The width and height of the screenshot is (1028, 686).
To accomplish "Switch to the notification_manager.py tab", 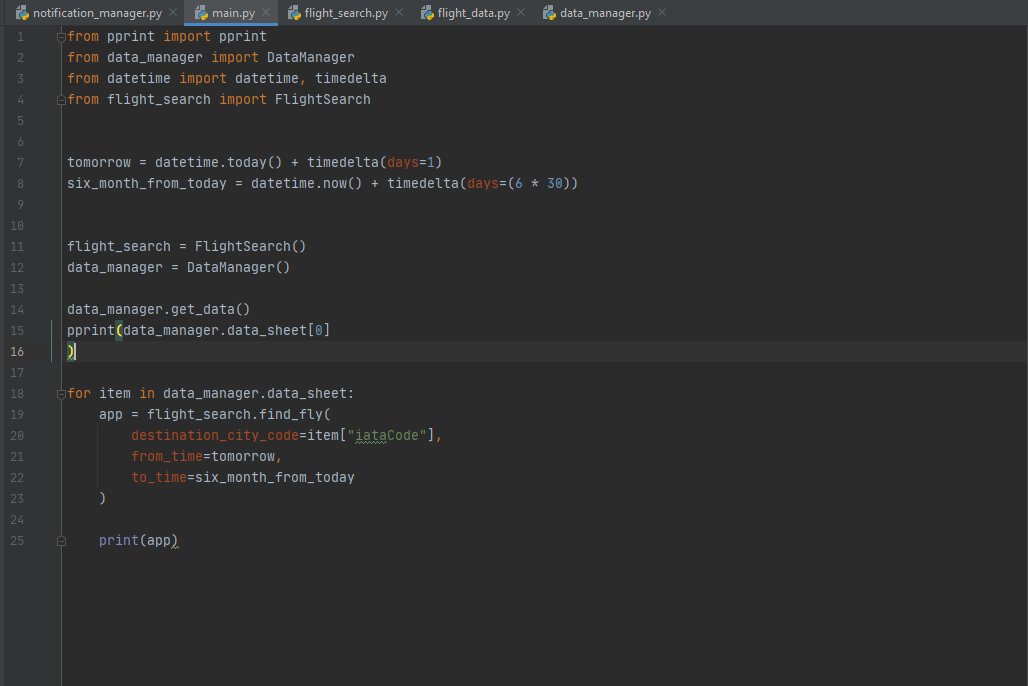I will (96, 12).
